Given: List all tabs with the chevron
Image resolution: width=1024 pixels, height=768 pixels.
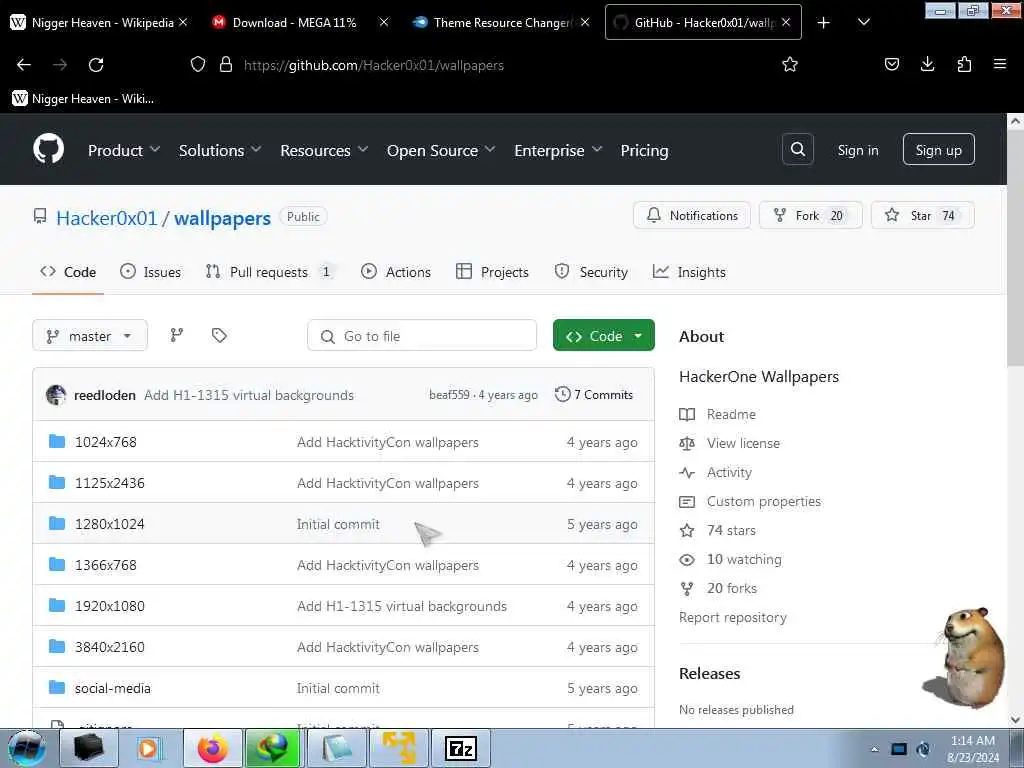Looking at the screenshot, I should click(863, 22).
